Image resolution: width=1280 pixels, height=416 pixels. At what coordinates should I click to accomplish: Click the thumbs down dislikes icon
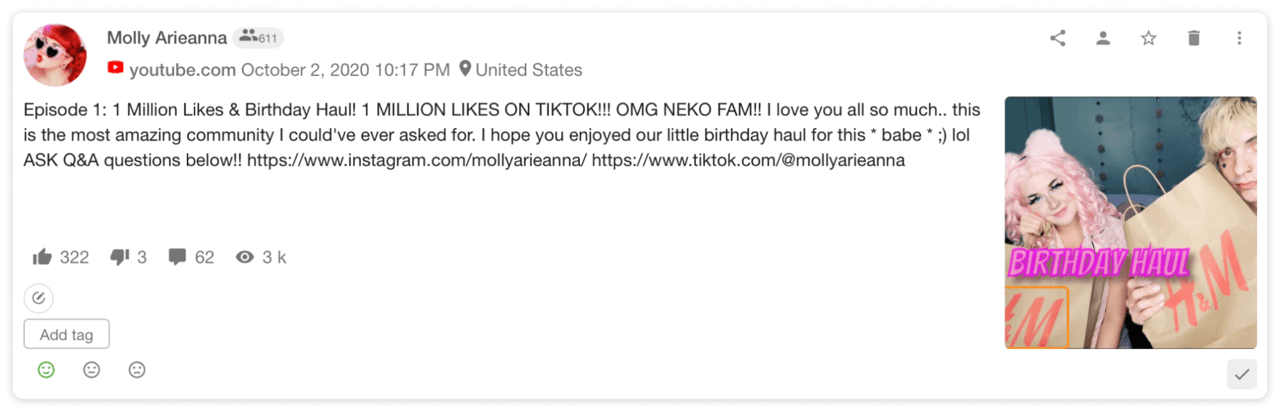tap(120, 257)
